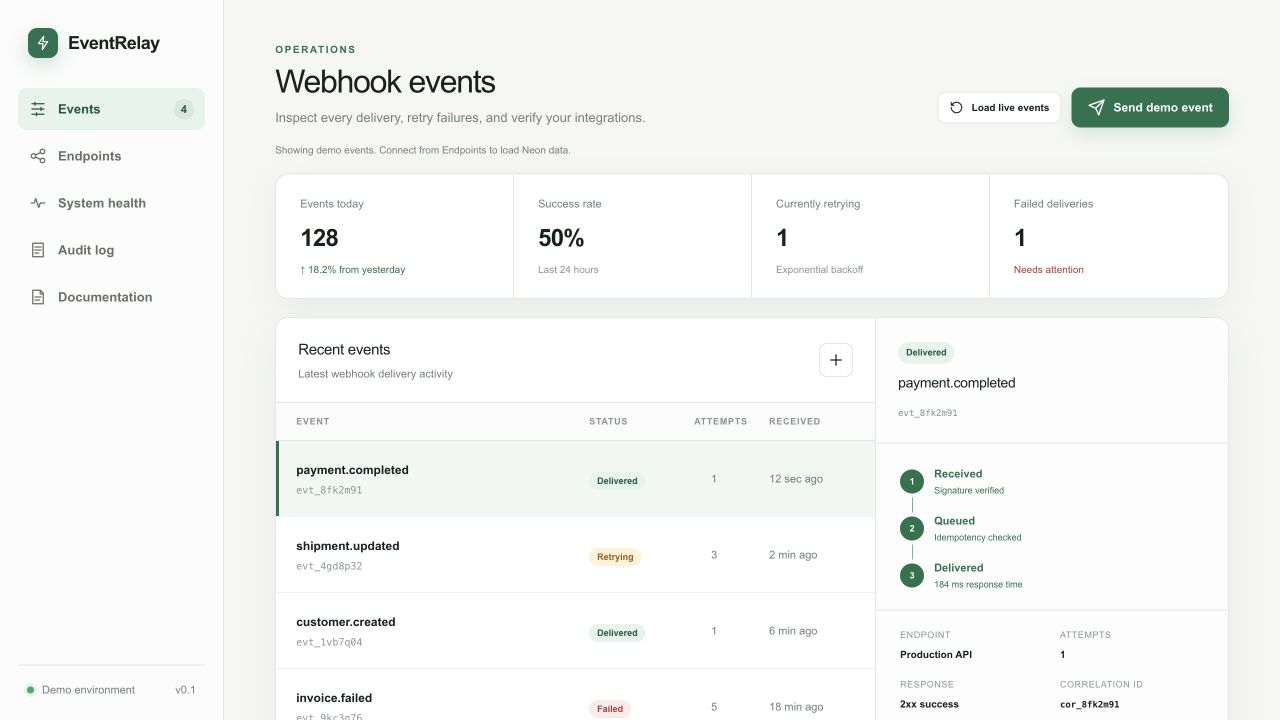1280x720 pixels.
Task: Click the Events count badge showing 4
Action: (184, 109)
